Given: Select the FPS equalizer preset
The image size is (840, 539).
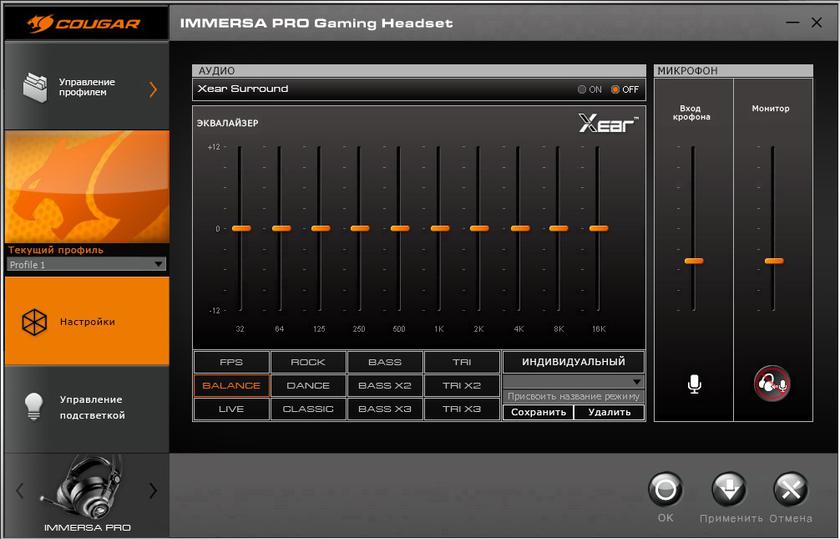Looking at the screenshot, I should tap(231, 362).
